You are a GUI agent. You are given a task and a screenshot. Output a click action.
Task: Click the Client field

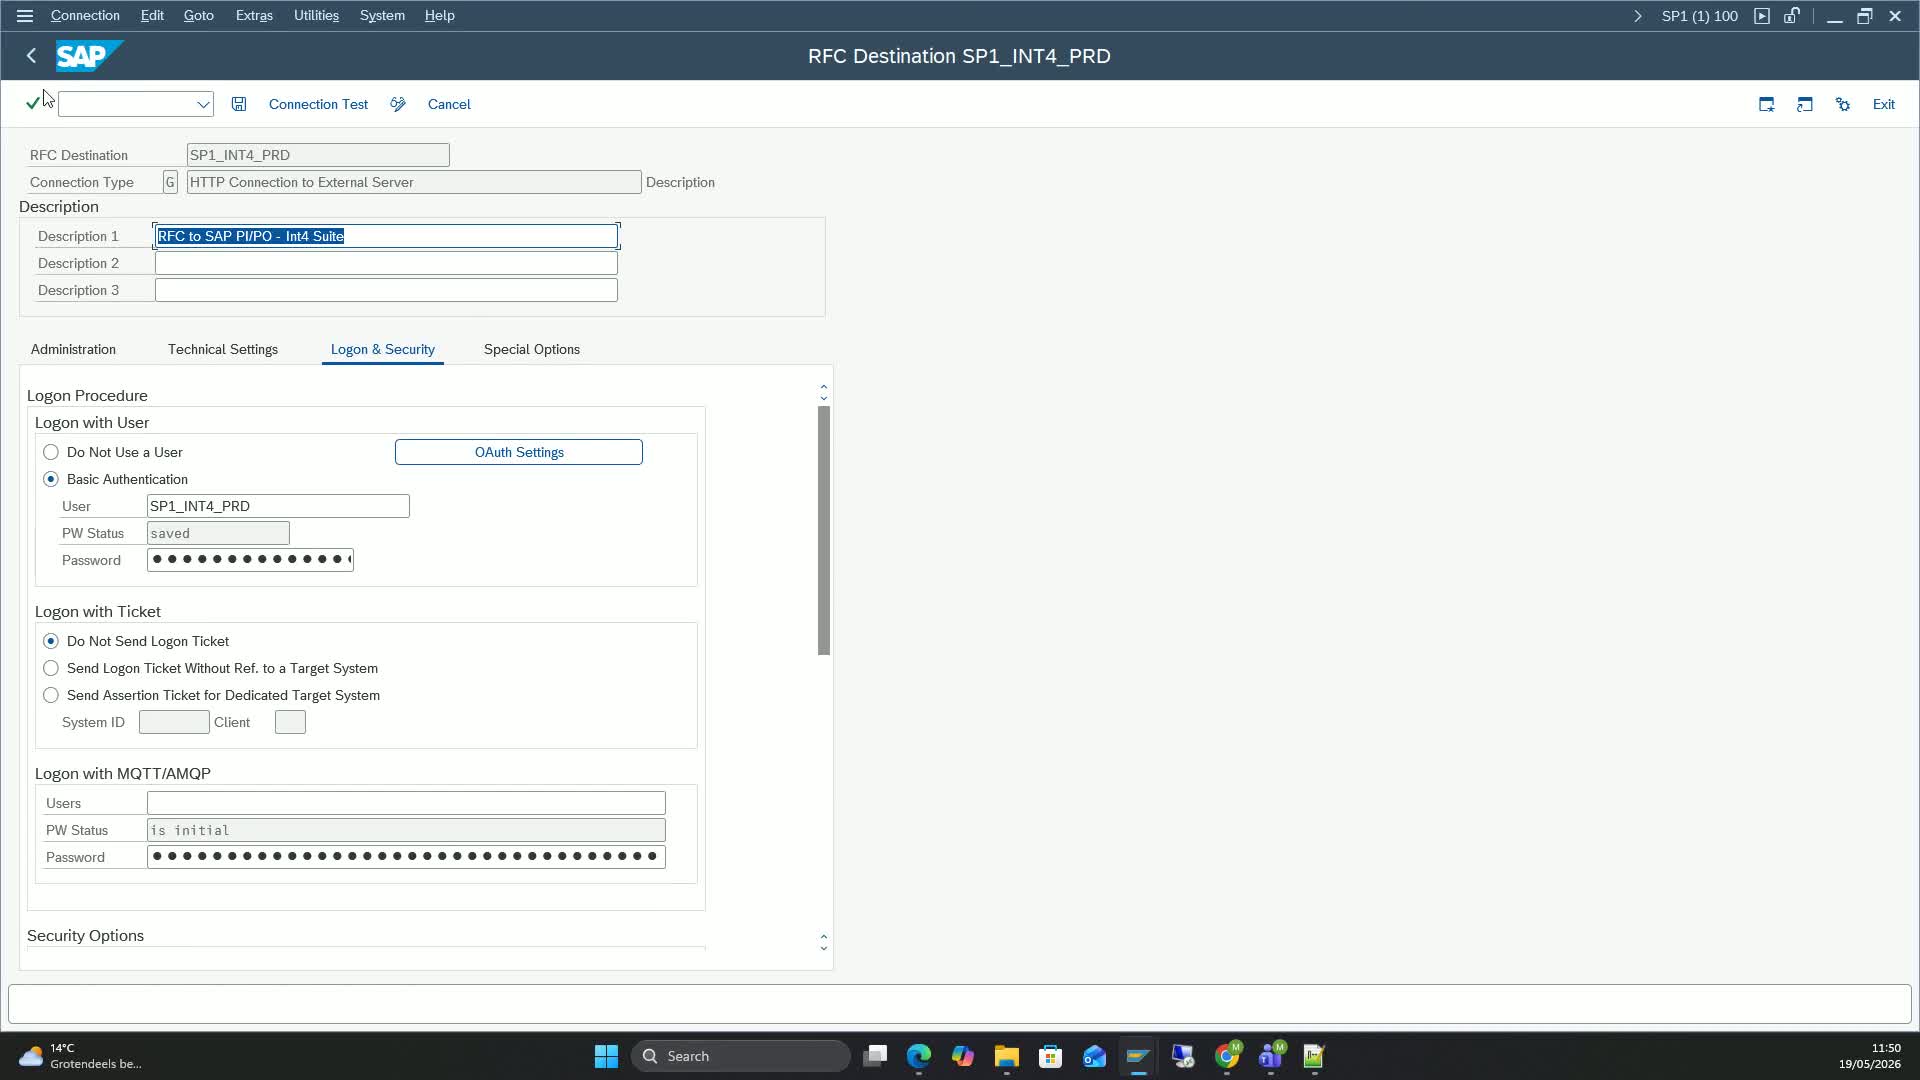(x=290, y=722)
